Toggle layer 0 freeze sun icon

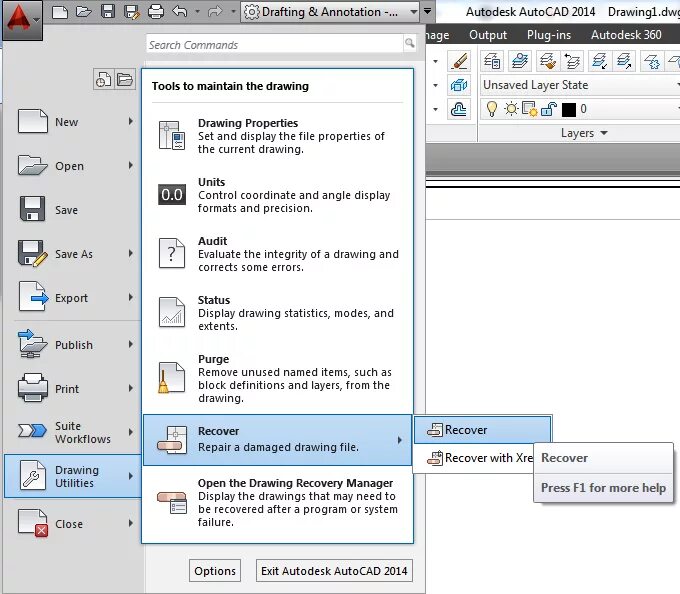coord(511,108)
